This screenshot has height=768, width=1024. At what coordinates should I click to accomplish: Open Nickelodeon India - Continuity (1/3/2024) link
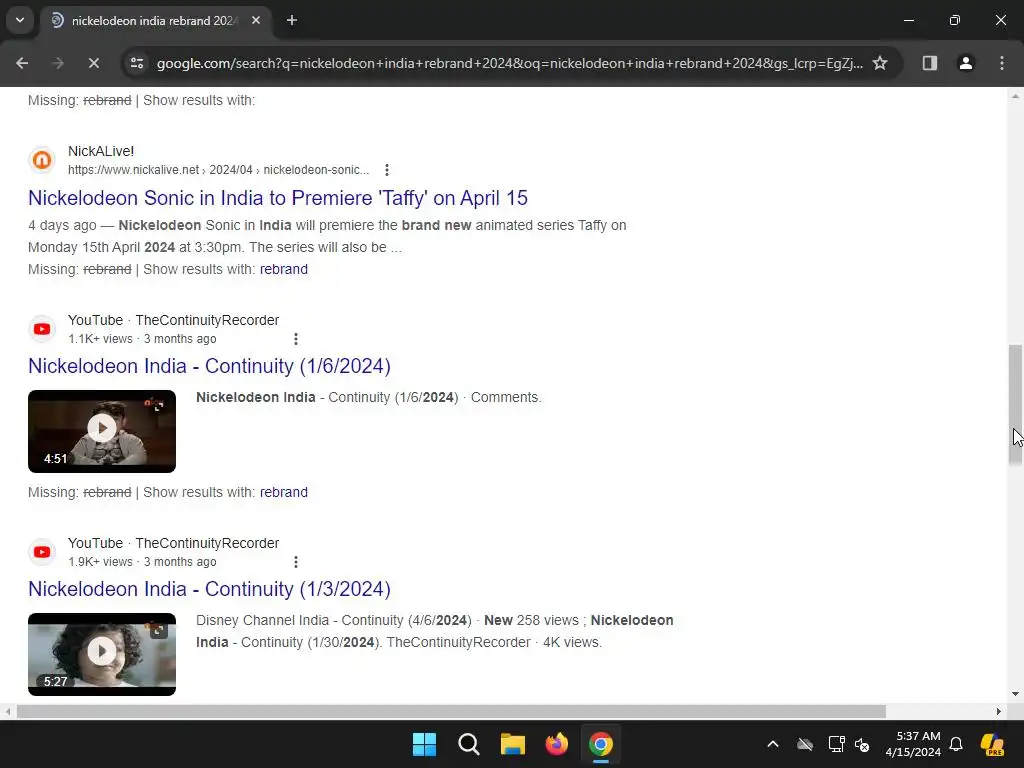[209, 588]
